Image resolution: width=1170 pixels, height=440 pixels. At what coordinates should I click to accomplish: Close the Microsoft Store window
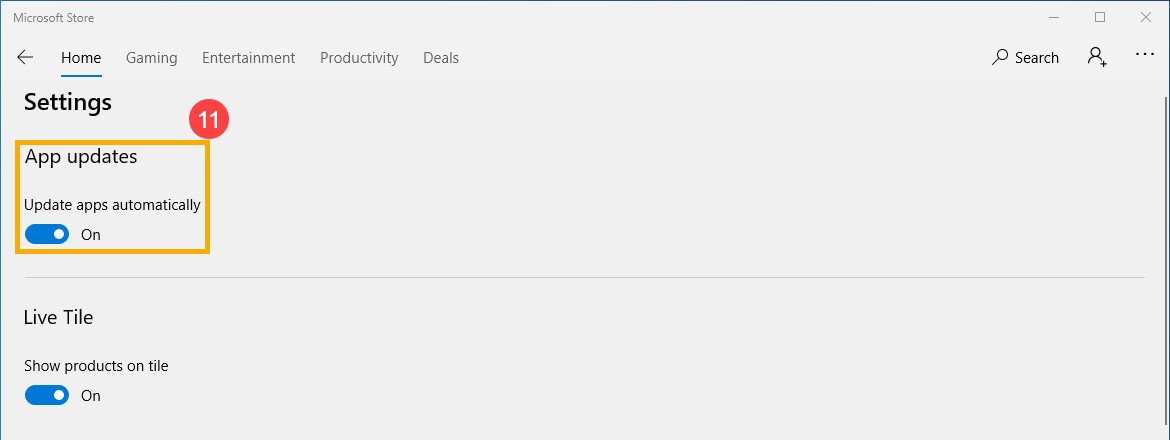[1146, 17]
